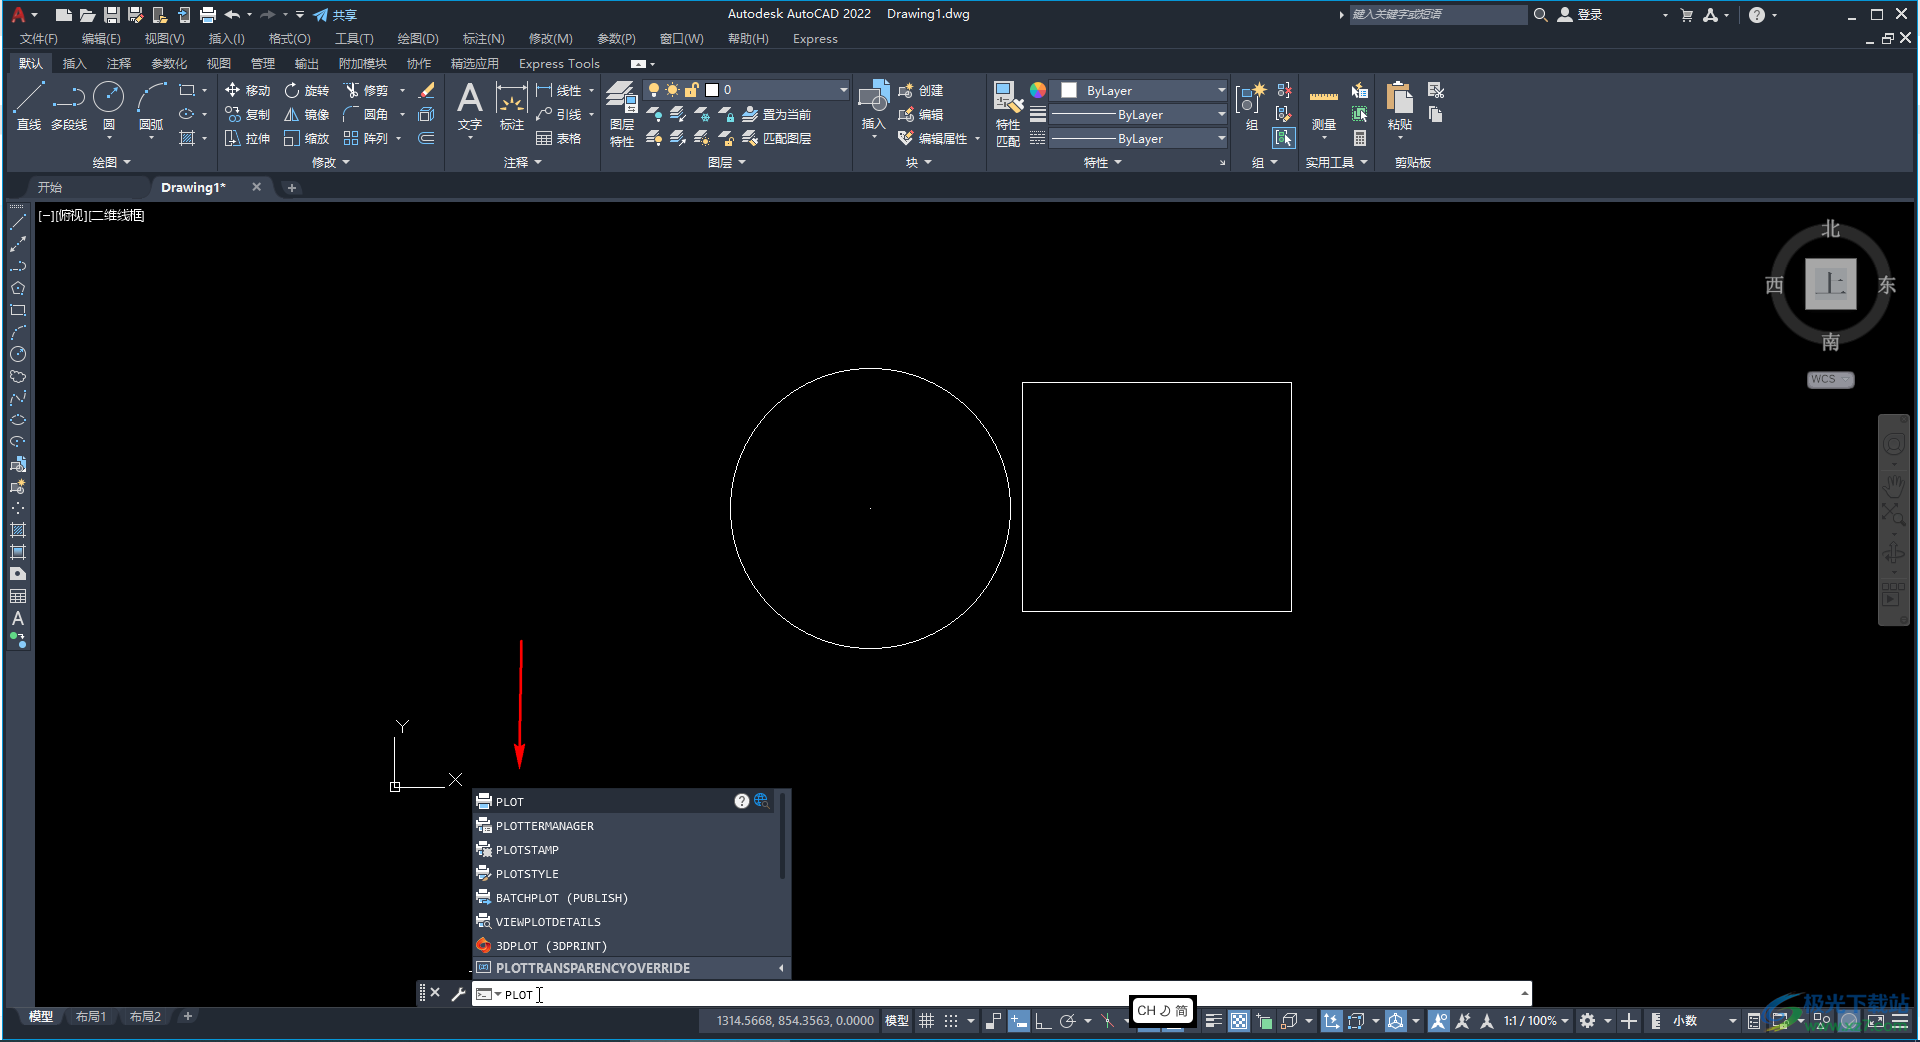Image resolution: width=1920 pixels, height=1042 pixels.
Task: Click the Trim (修剪) tool
Action: (x=365, y=90)
